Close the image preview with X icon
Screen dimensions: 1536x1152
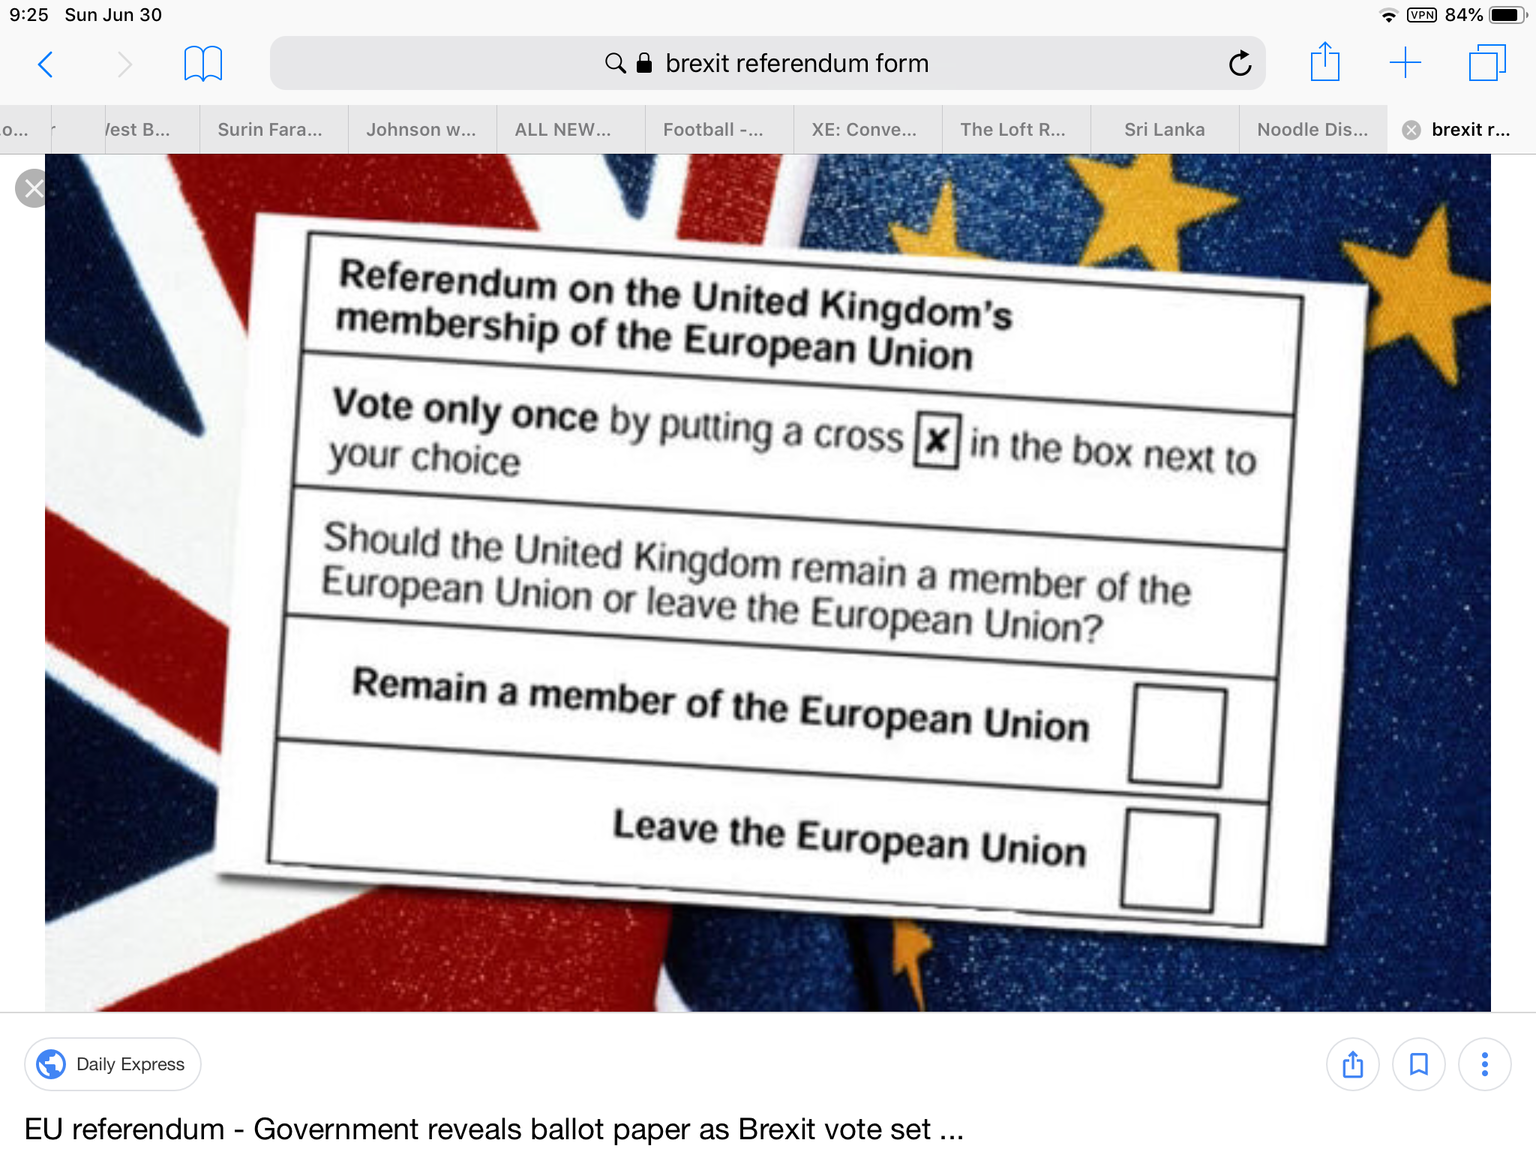(33, 188)
